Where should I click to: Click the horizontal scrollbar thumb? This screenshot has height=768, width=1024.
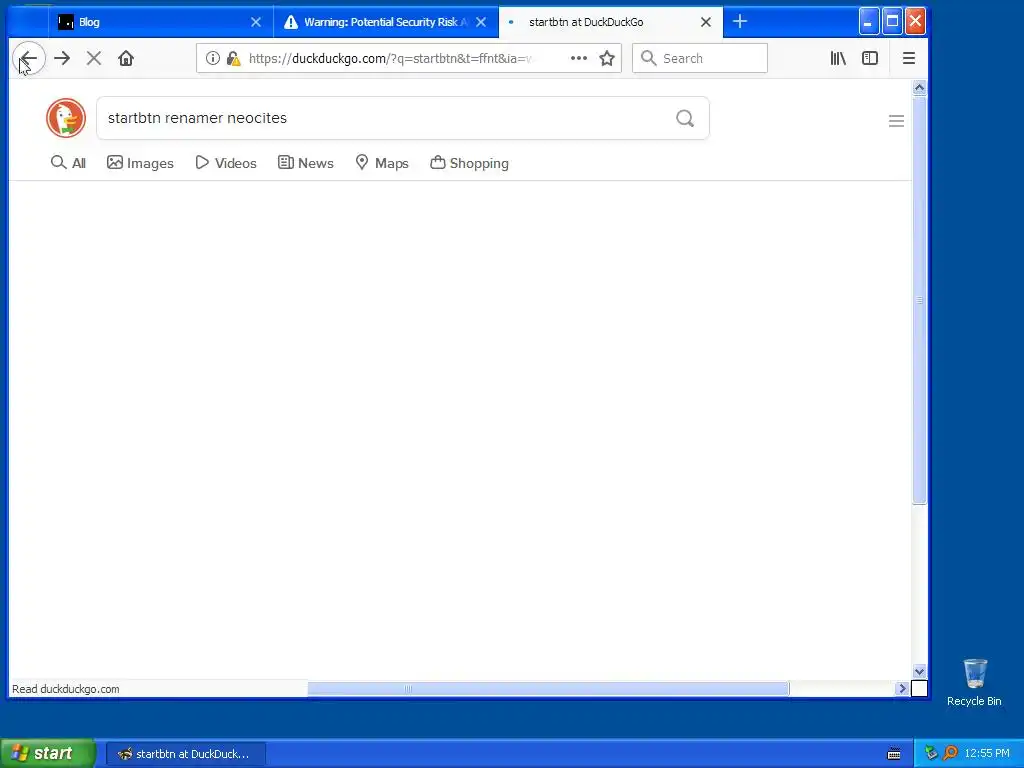click(549, 688)
